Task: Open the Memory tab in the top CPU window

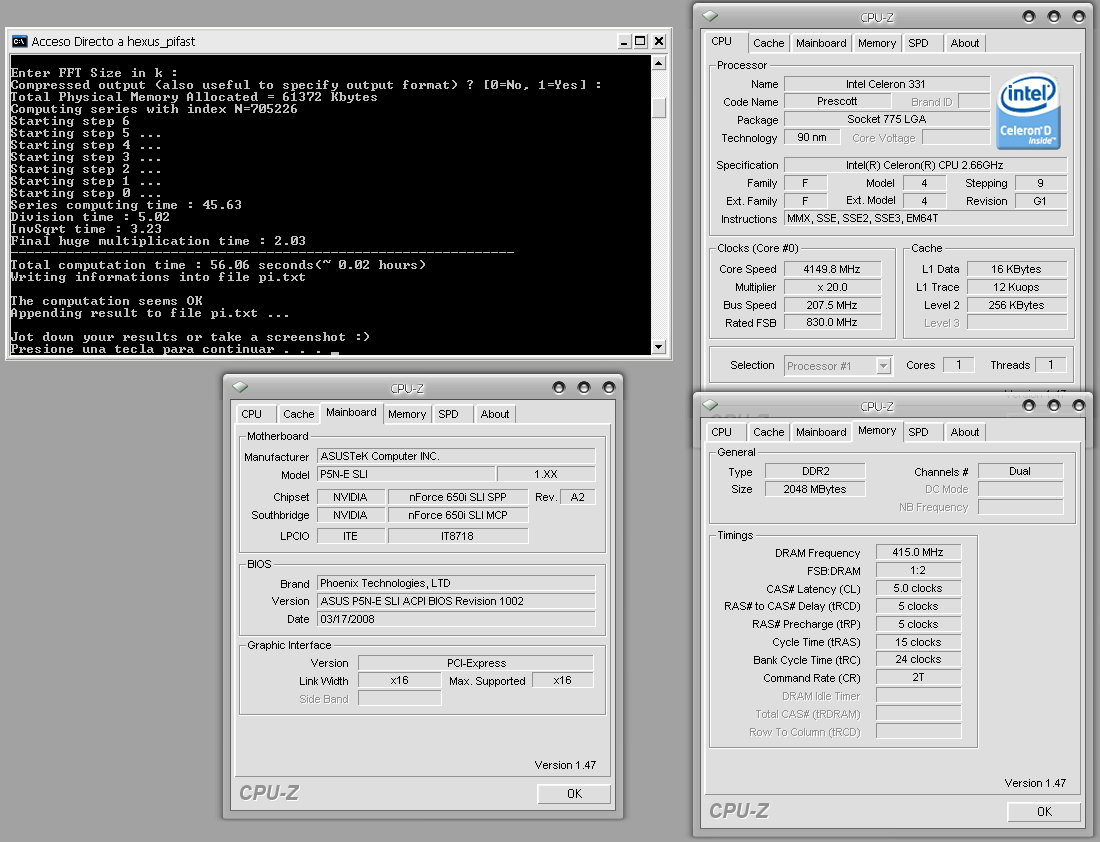Action: click(877, 43)
